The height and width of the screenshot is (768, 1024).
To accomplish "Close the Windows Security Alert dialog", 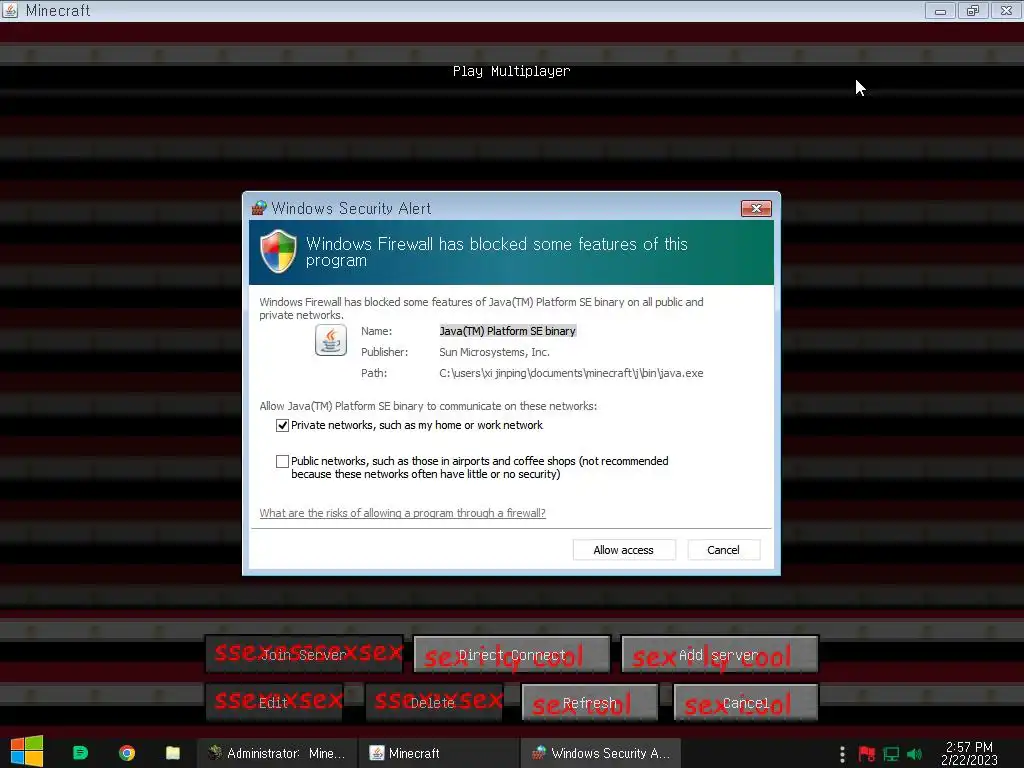I will tap(756, 208).
